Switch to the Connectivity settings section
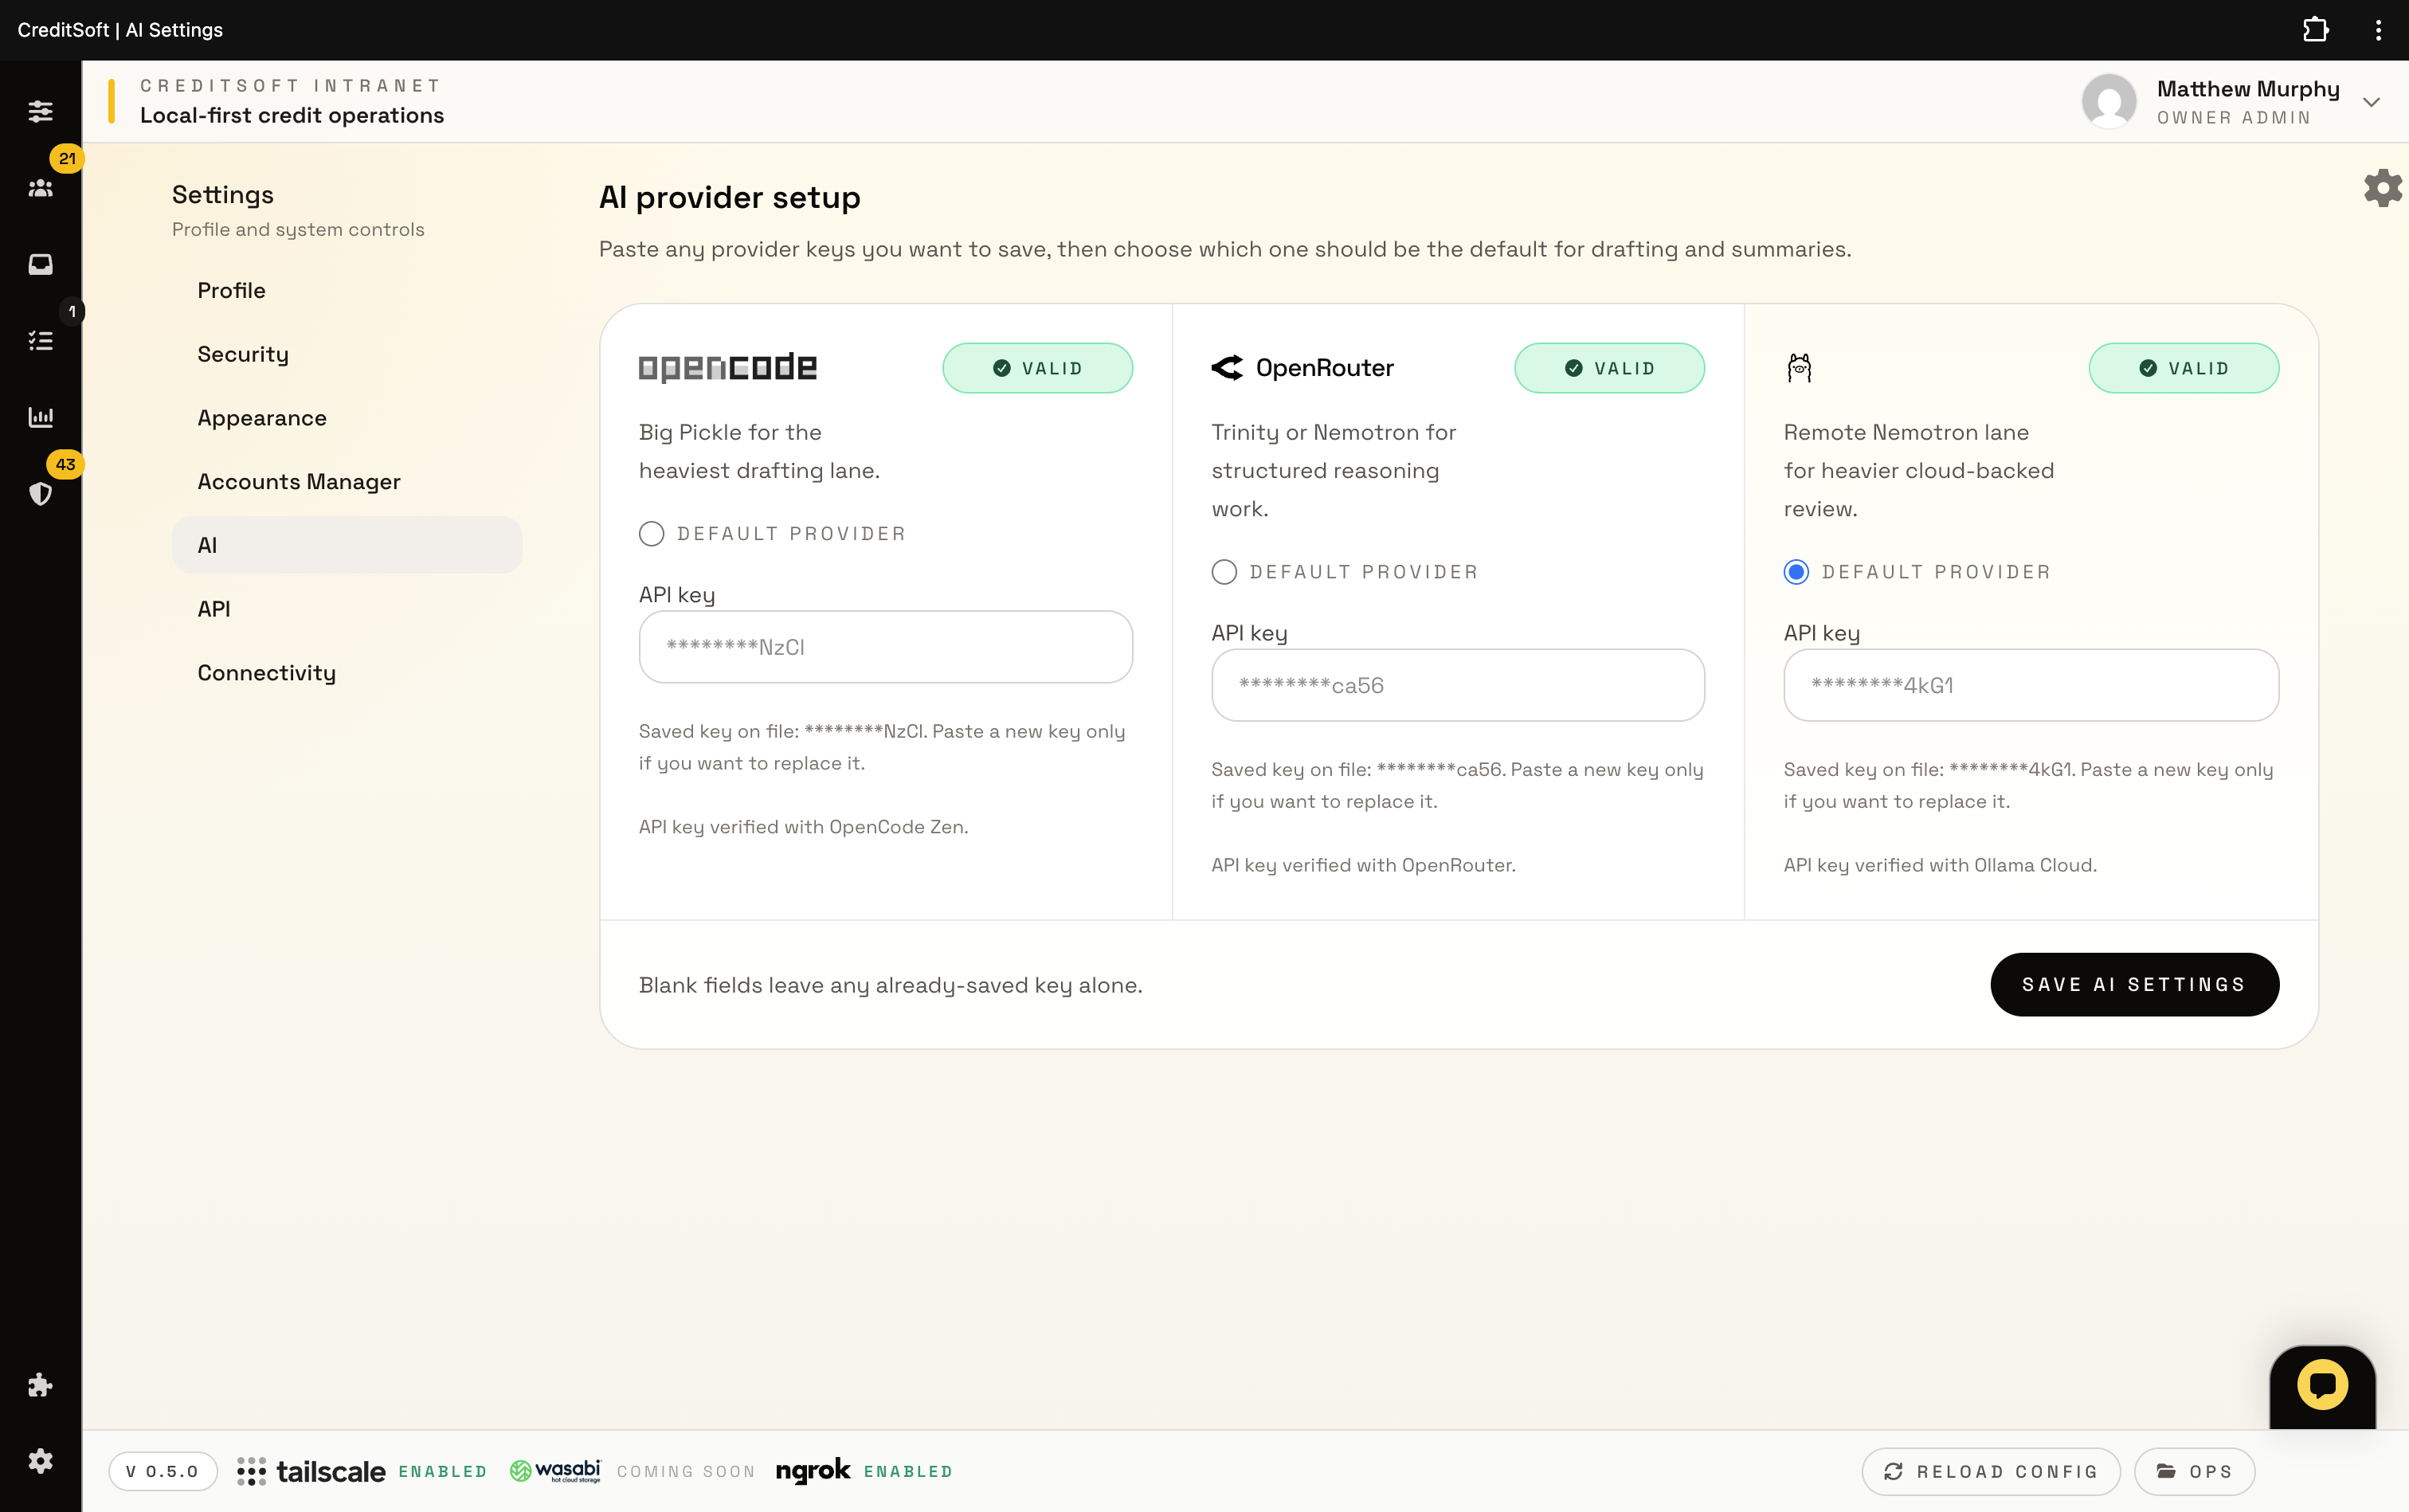 [x=266, y=673]
